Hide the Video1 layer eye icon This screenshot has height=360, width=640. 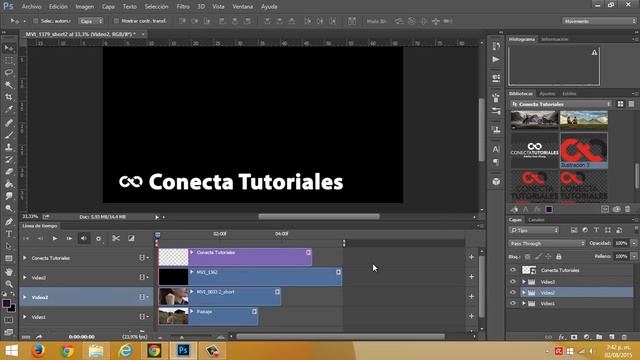point(513,303)
